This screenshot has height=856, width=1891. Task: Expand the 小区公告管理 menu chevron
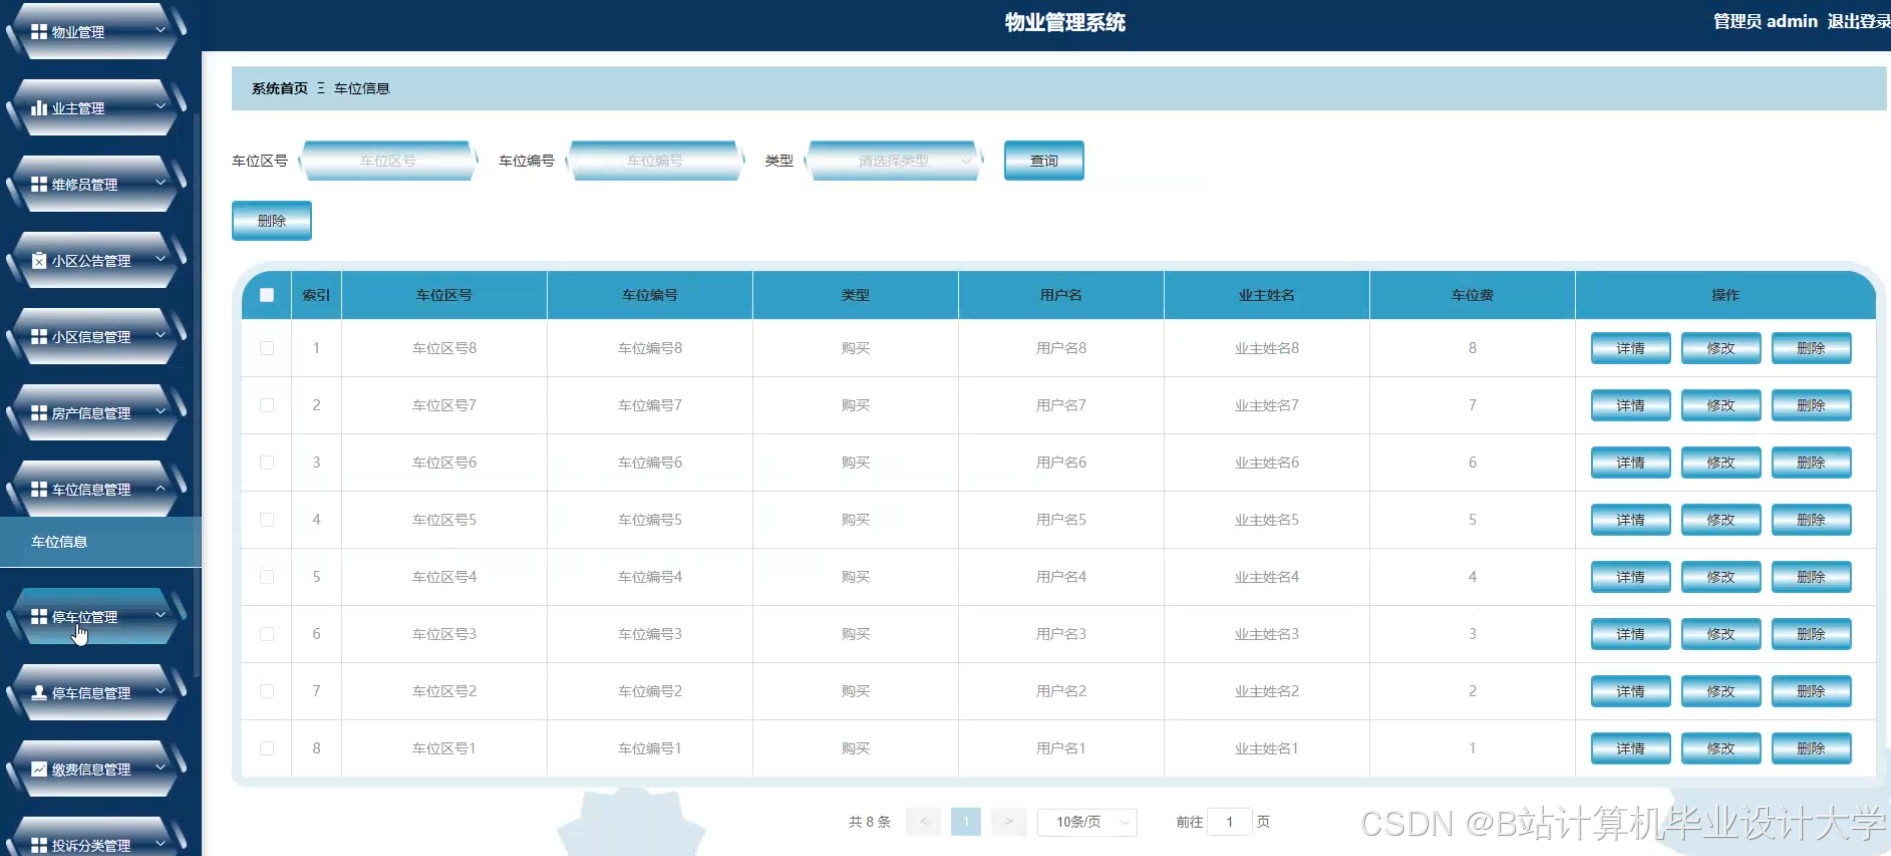click(160, 259)
